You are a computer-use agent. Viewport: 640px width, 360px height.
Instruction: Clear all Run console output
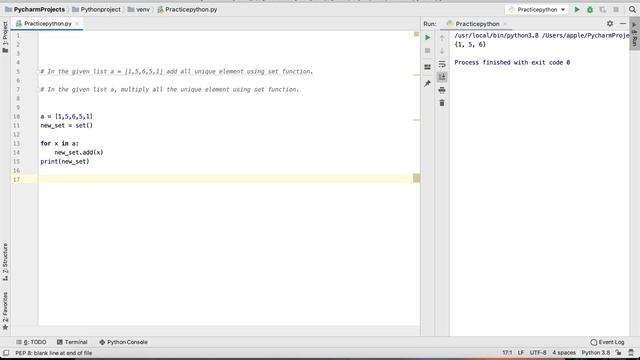pyautogui.click(x=442, y=103)
